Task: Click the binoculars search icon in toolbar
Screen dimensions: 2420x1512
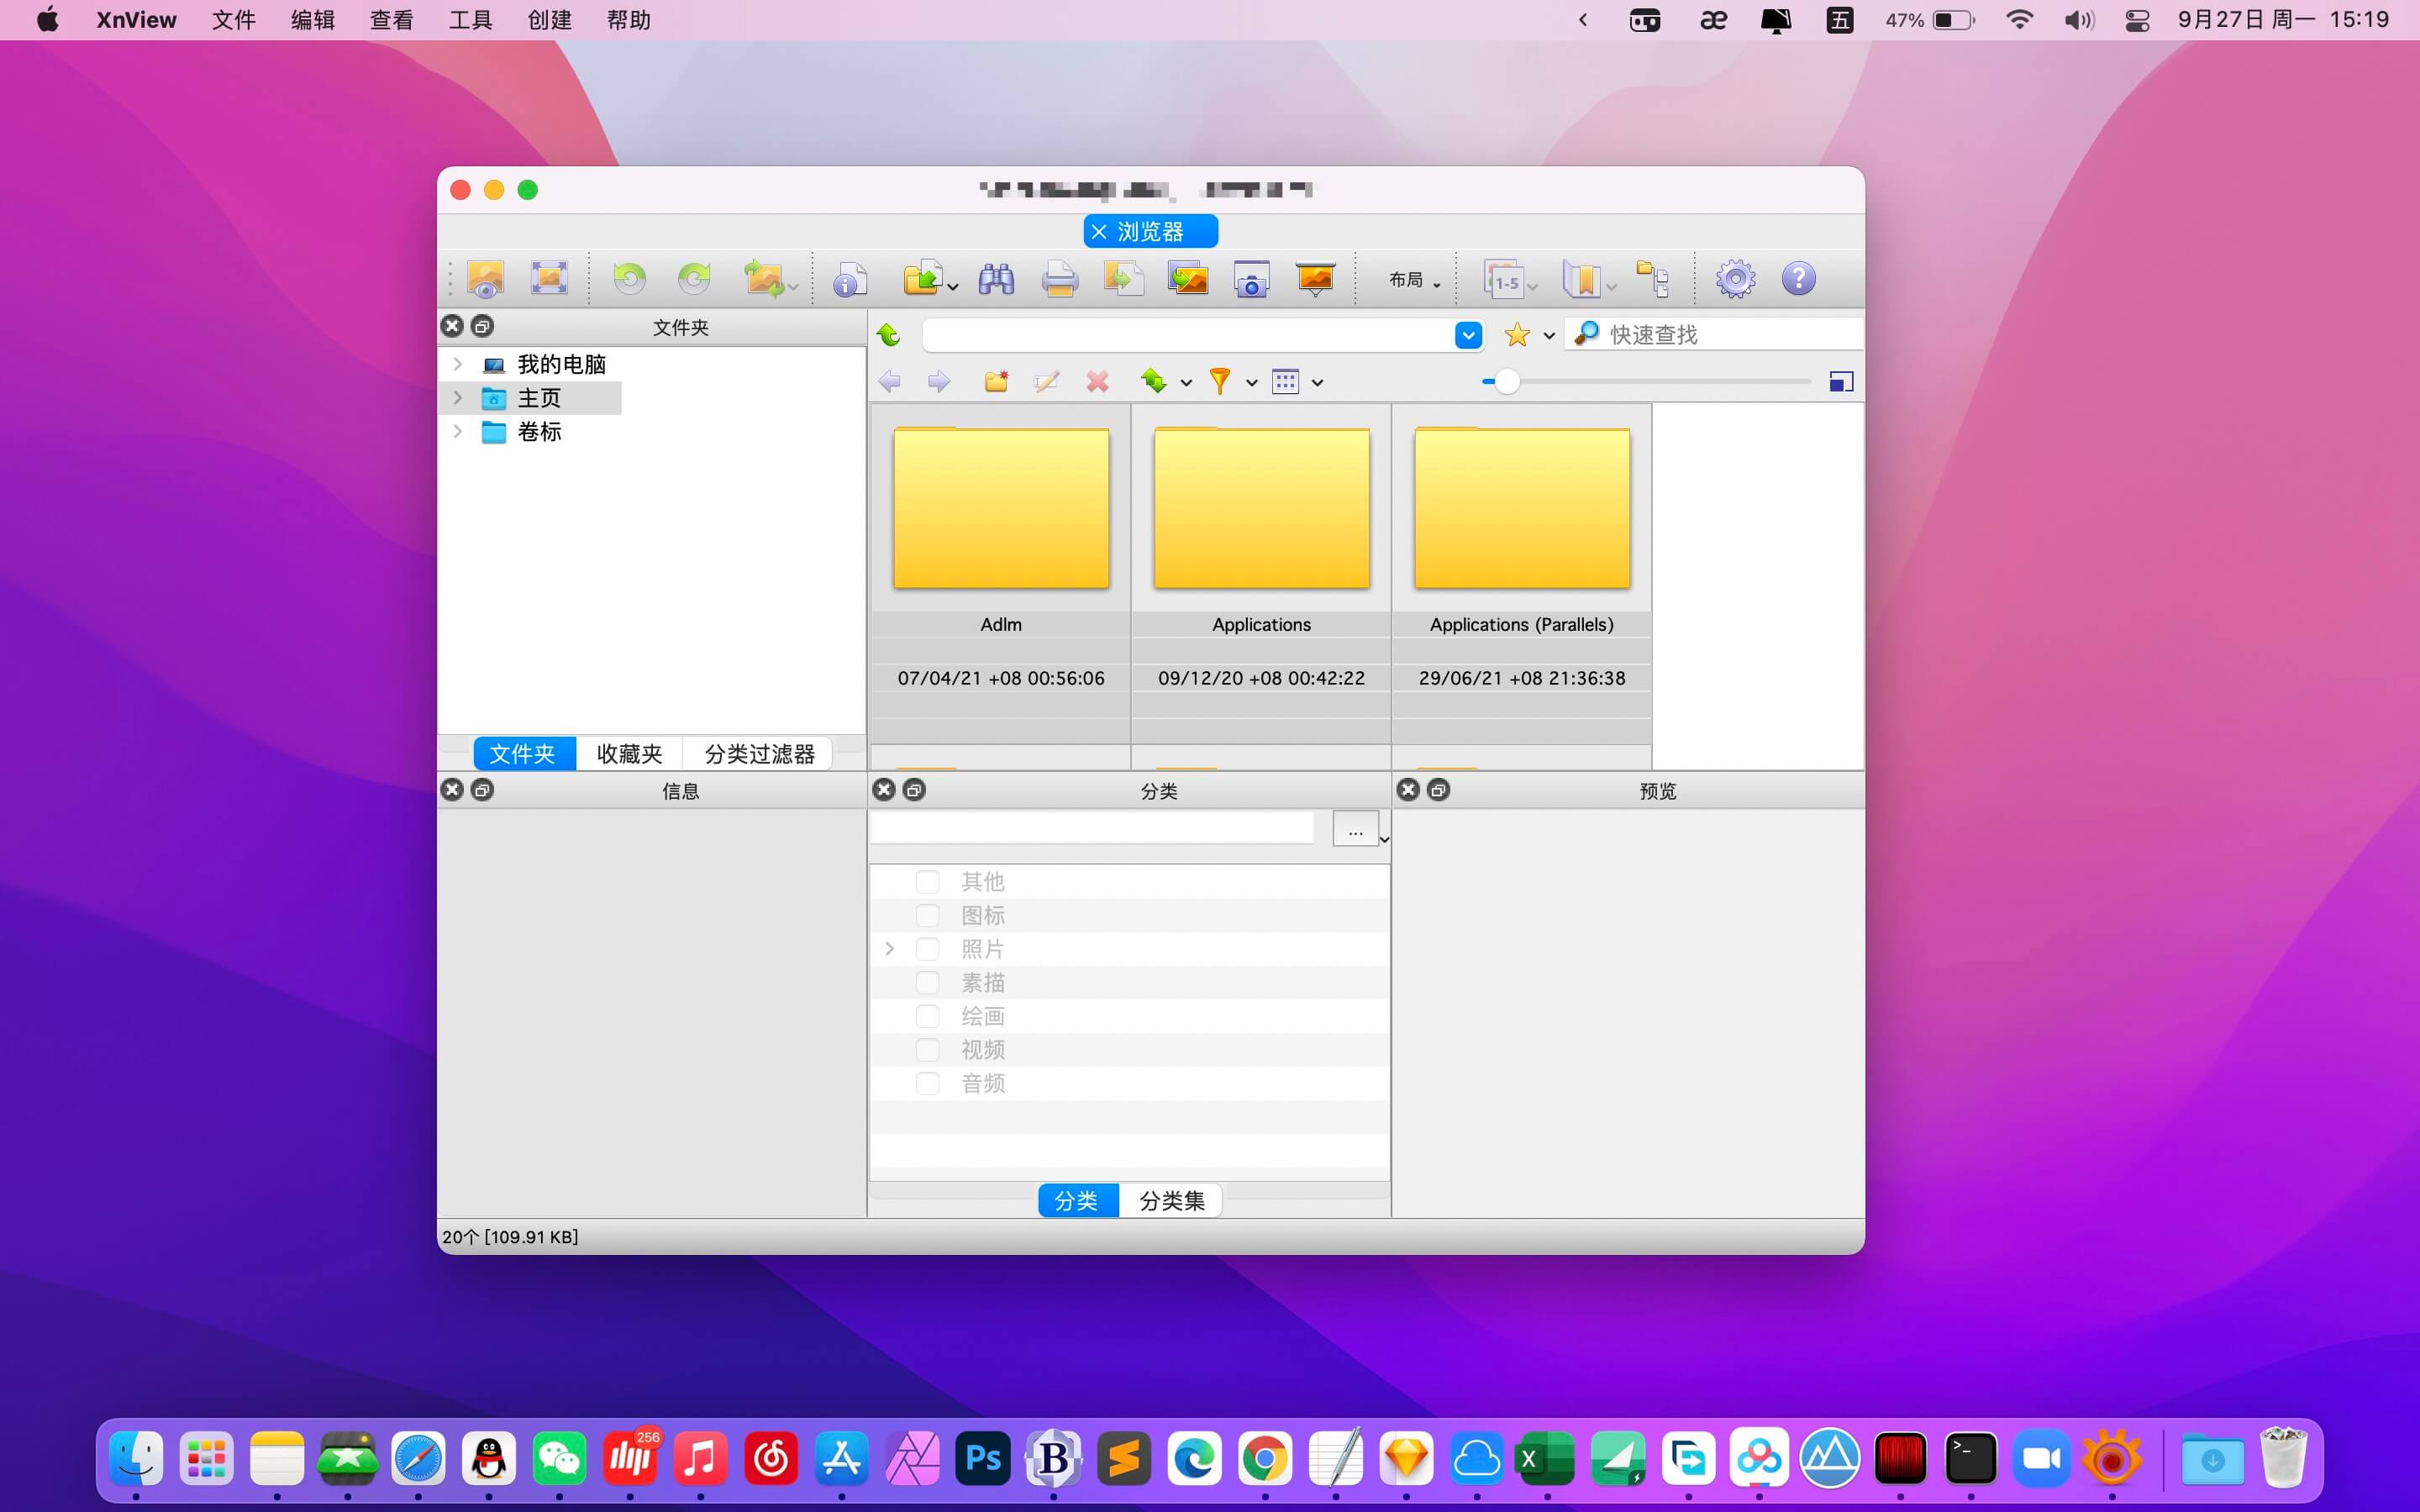Action: 996,279
